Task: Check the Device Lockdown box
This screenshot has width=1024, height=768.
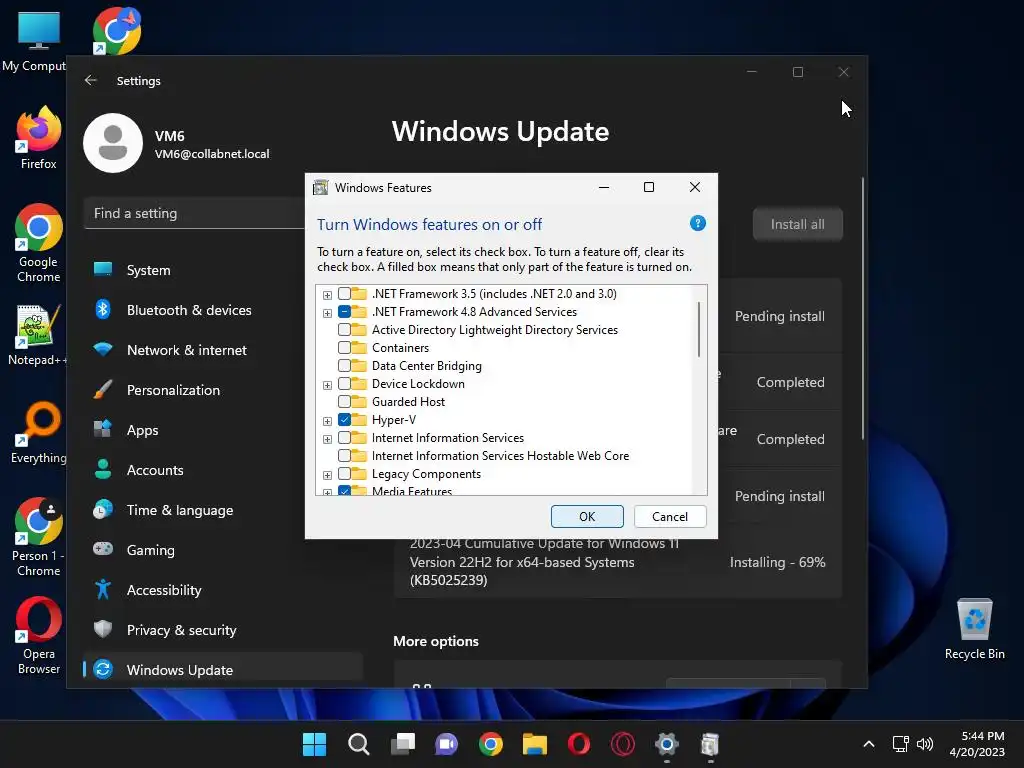Action: point(344,383)
